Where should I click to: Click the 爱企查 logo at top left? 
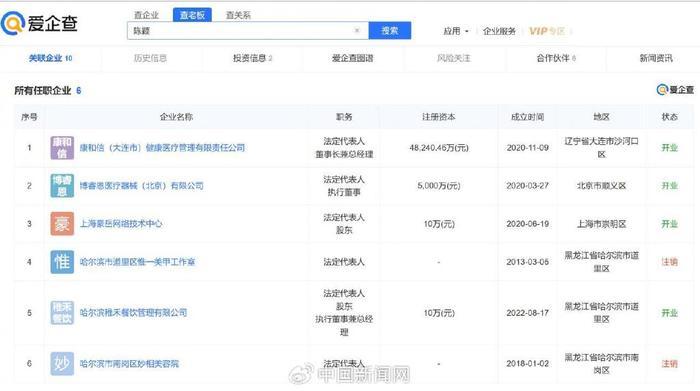pos(39,23)
